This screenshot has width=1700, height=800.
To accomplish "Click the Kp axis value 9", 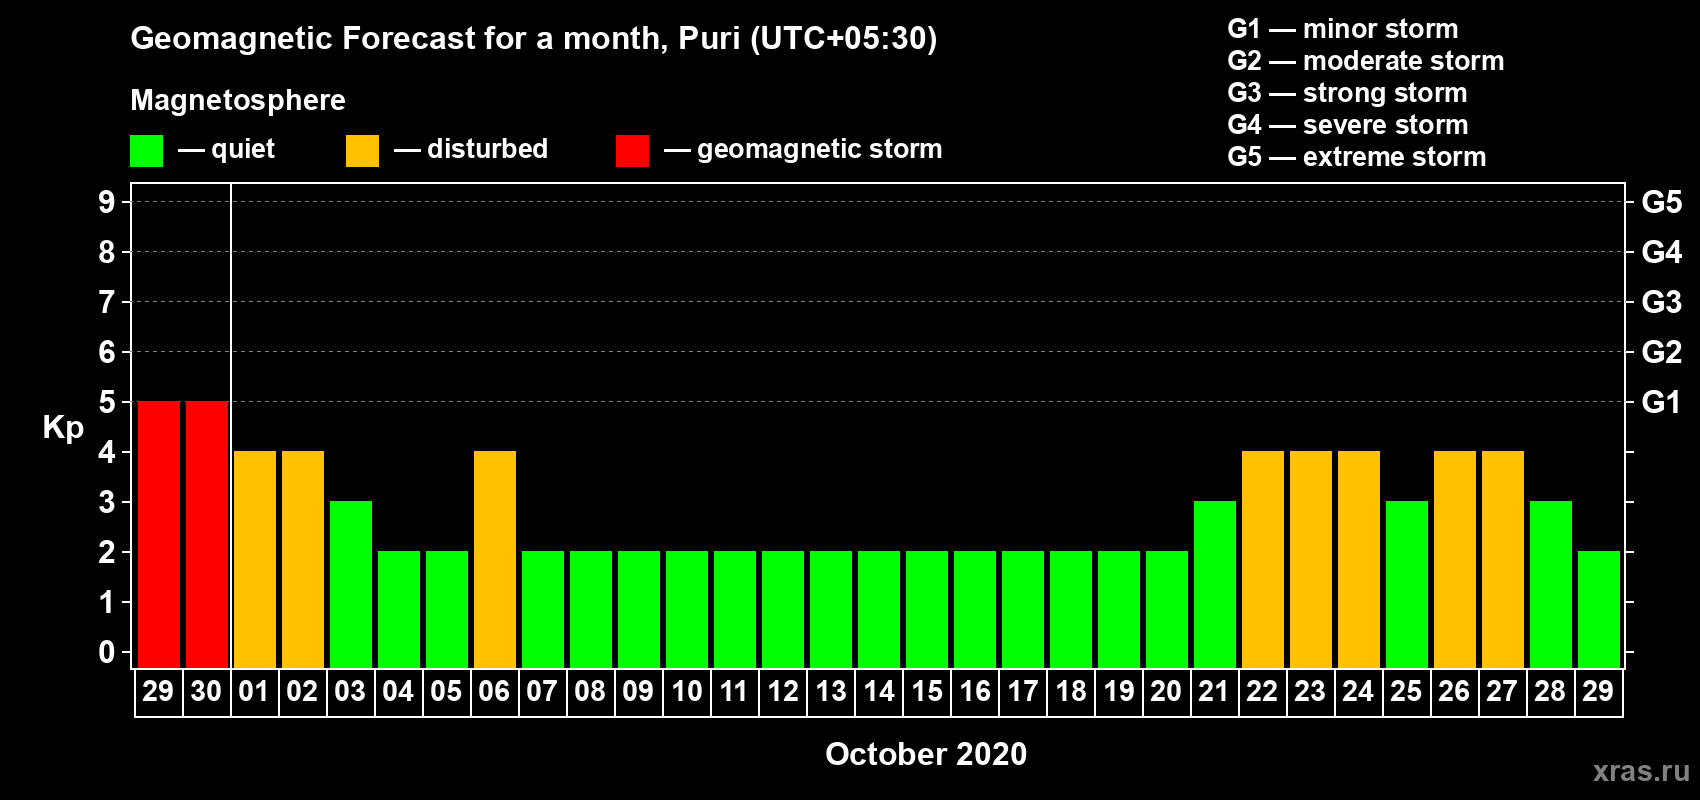I will (x=107, y=202).
